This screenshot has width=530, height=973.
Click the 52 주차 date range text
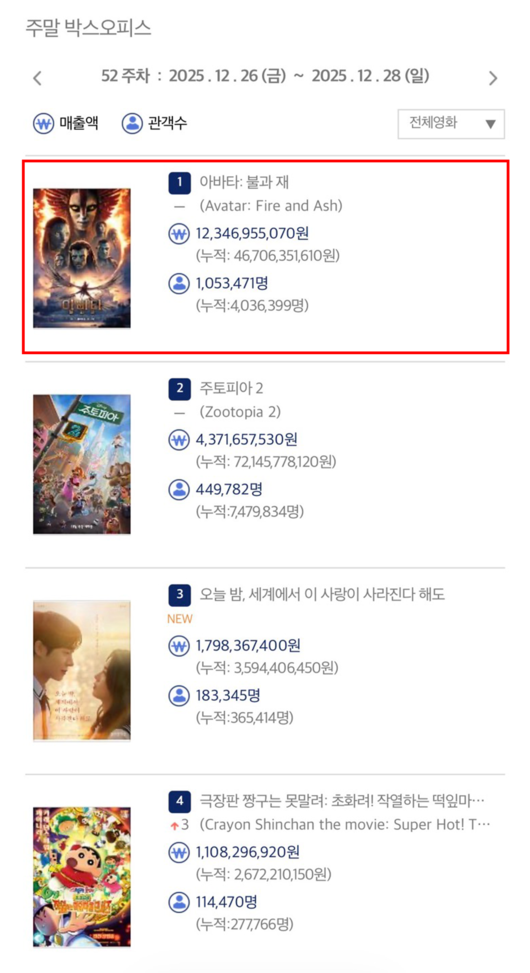(265, 77)
